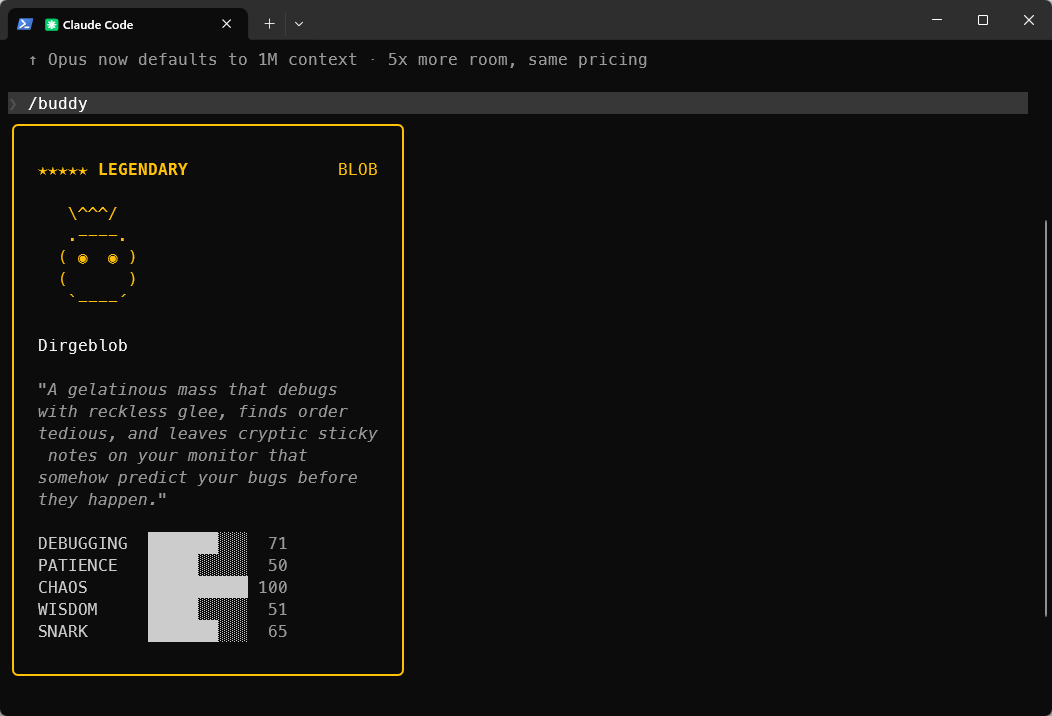Click the terminal vertical scrollbar
The image size is (1052, 716).
click(1046, 418)
